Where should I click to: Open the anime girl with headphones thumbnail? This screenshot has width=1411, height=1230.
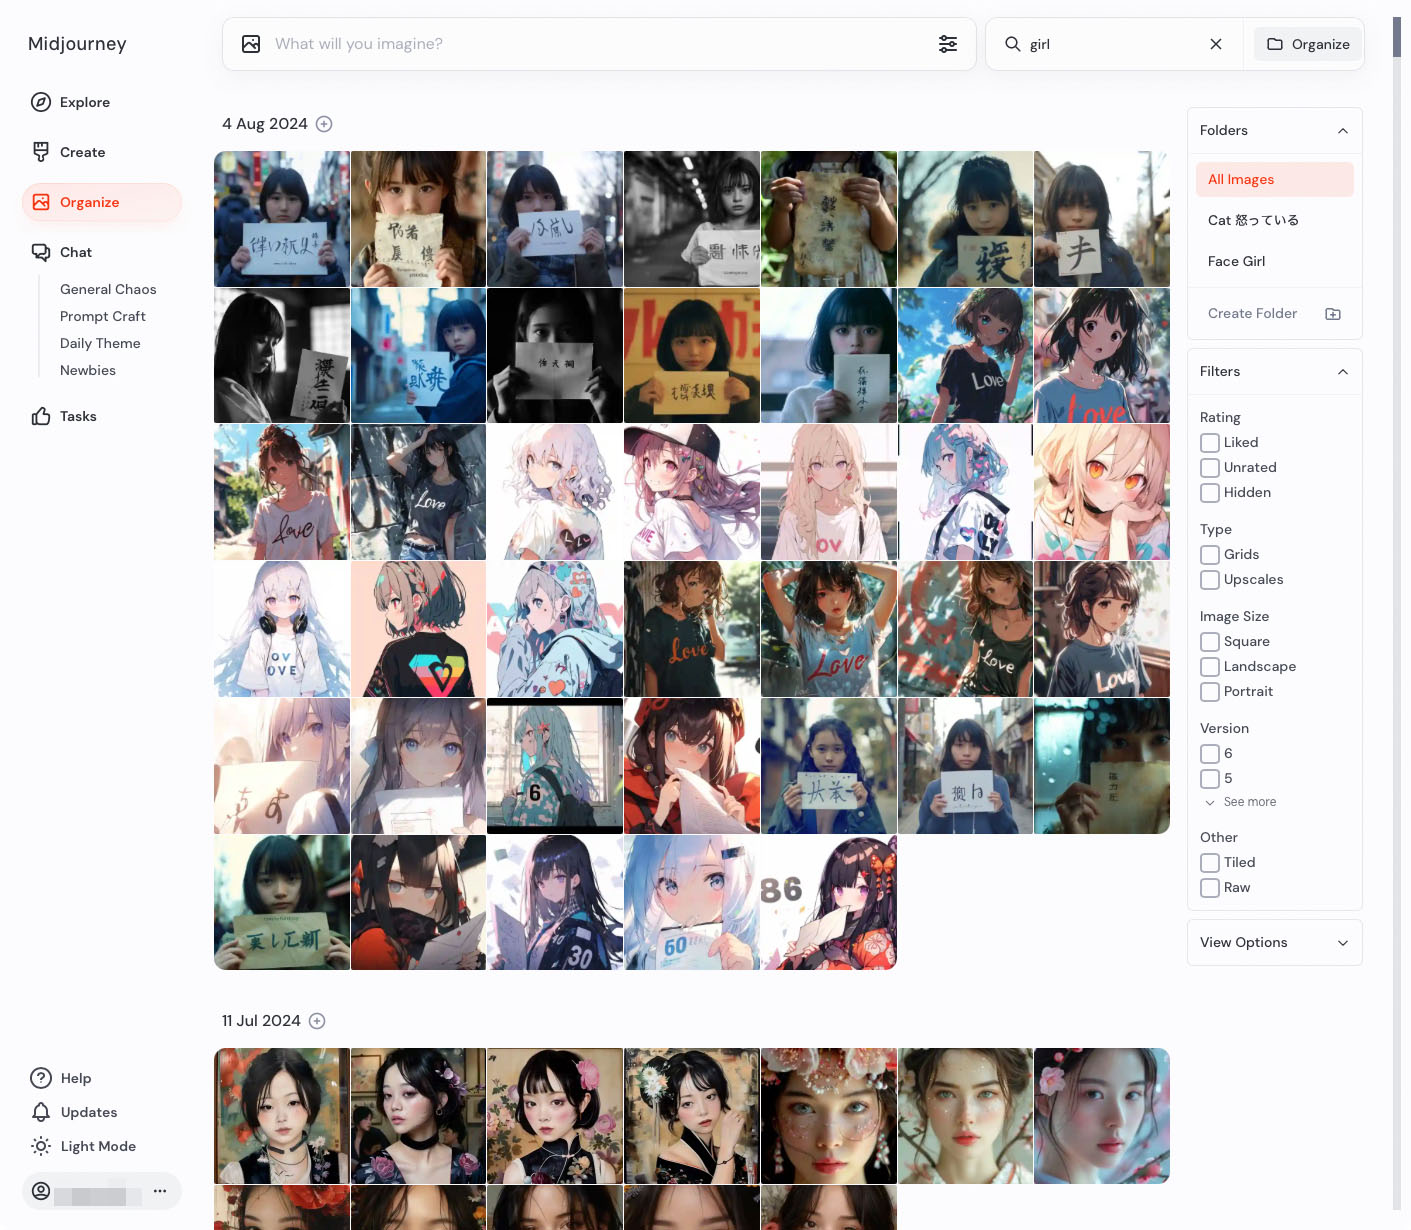point(282,629)
